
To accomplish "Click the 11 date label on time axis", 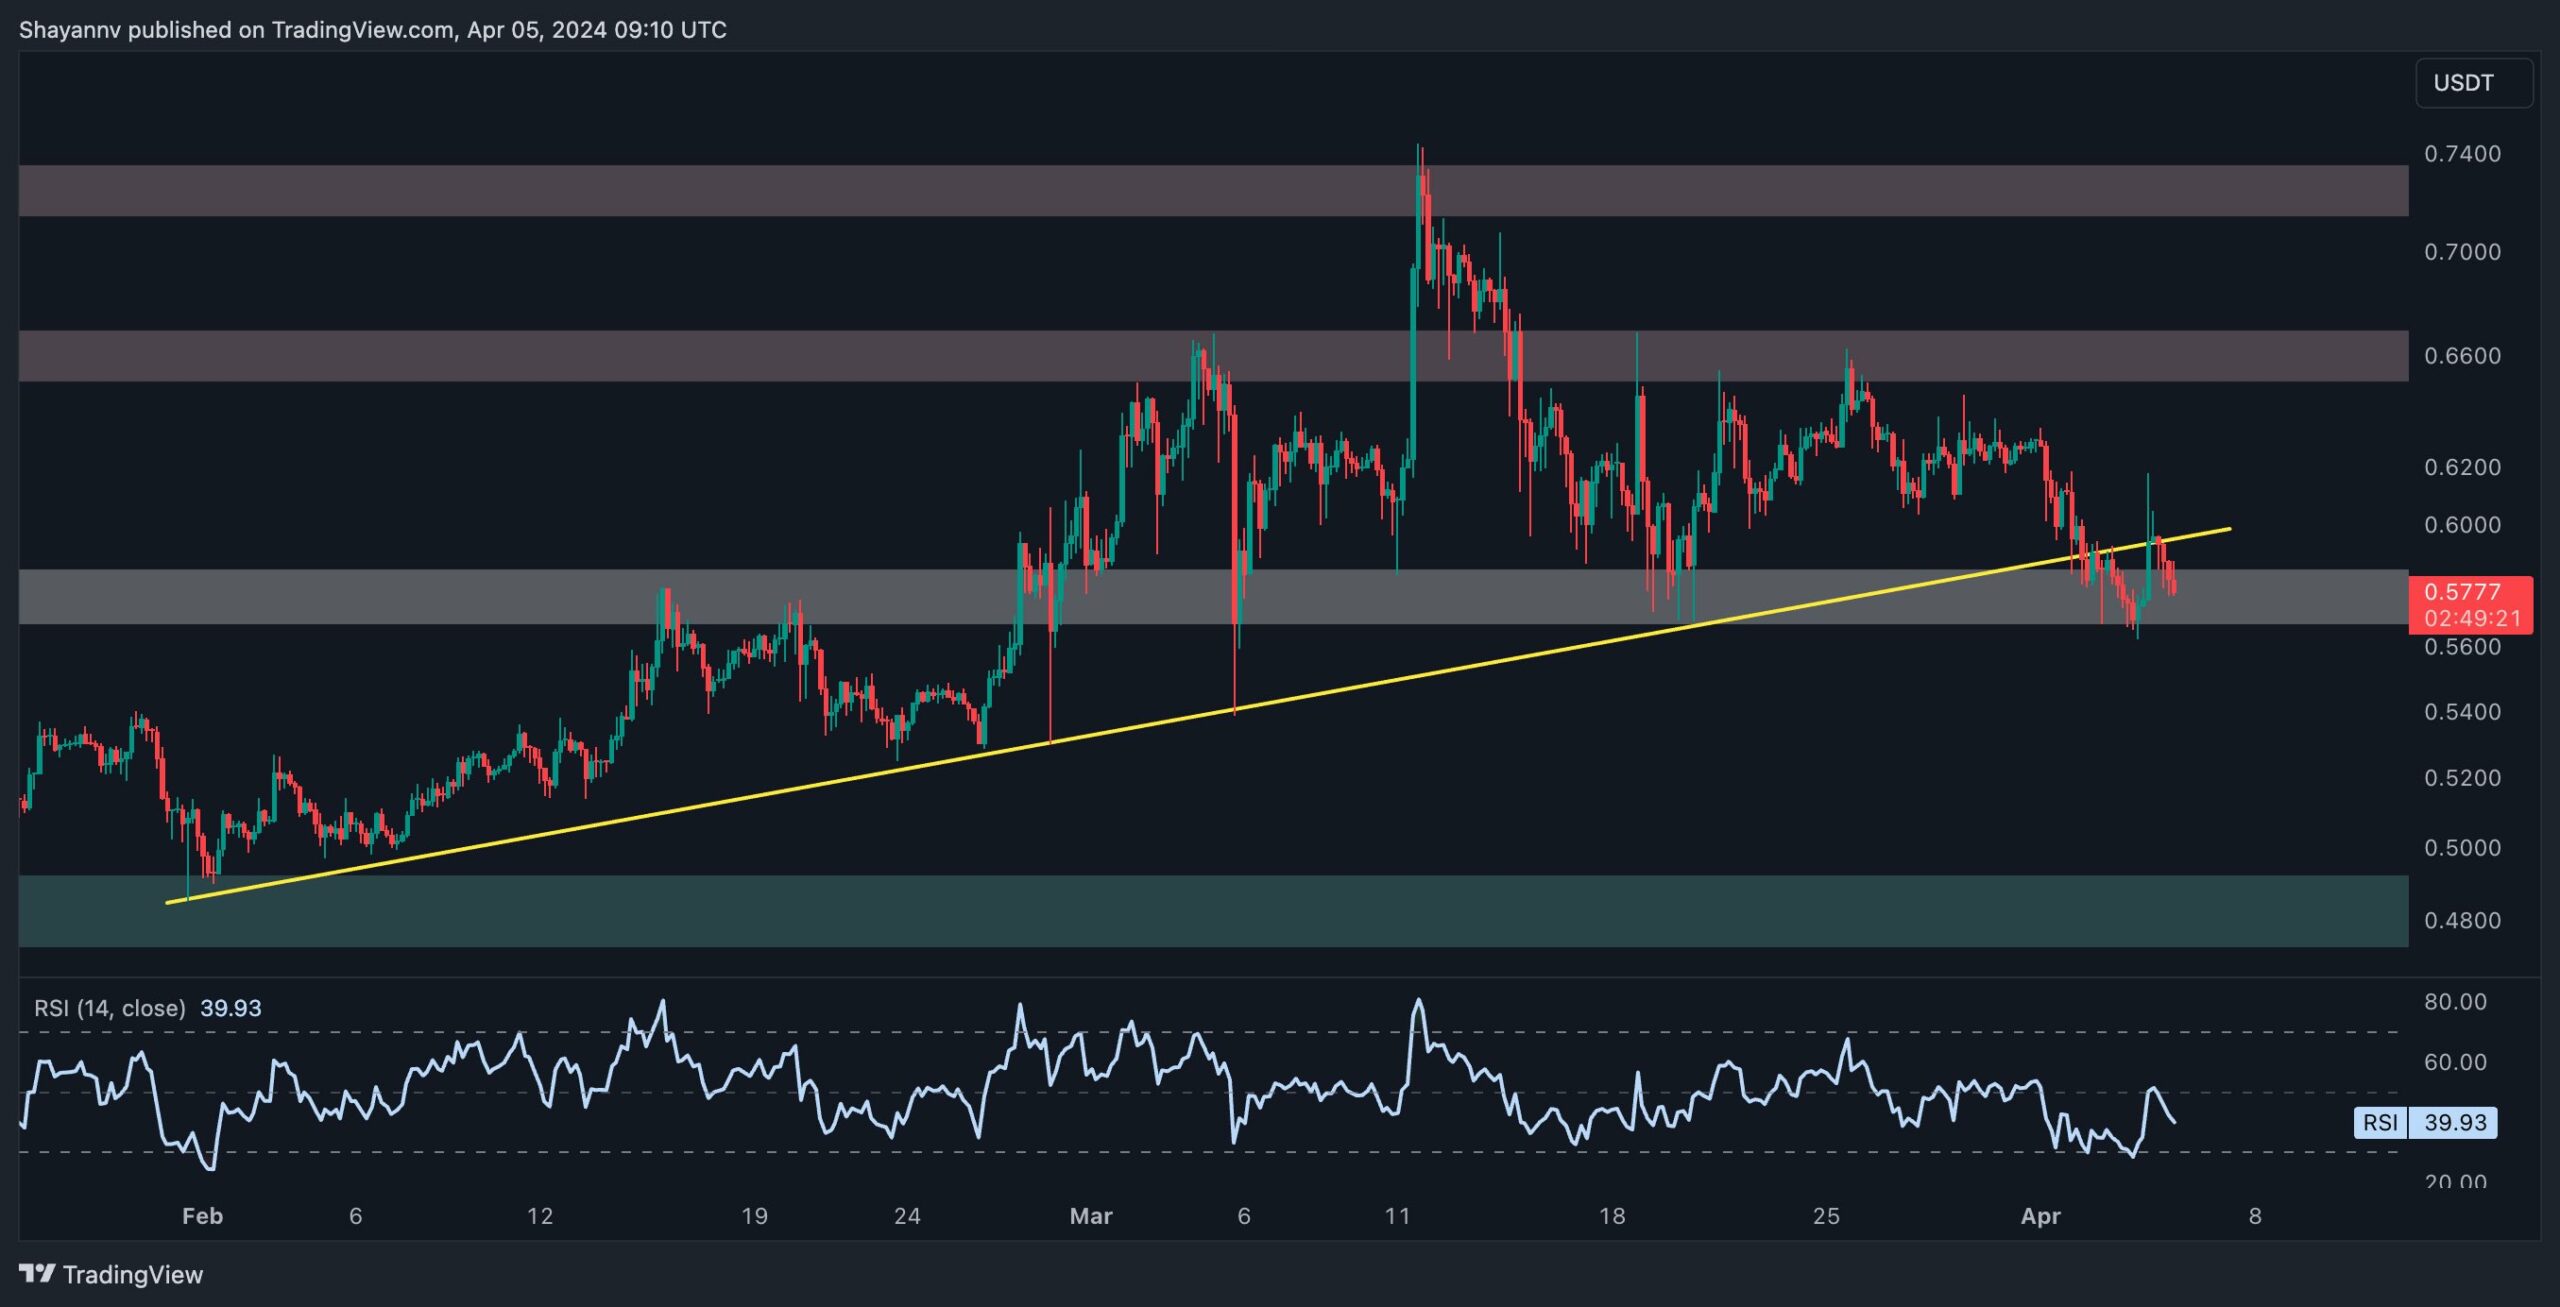I will [x=1397, y=1216].
